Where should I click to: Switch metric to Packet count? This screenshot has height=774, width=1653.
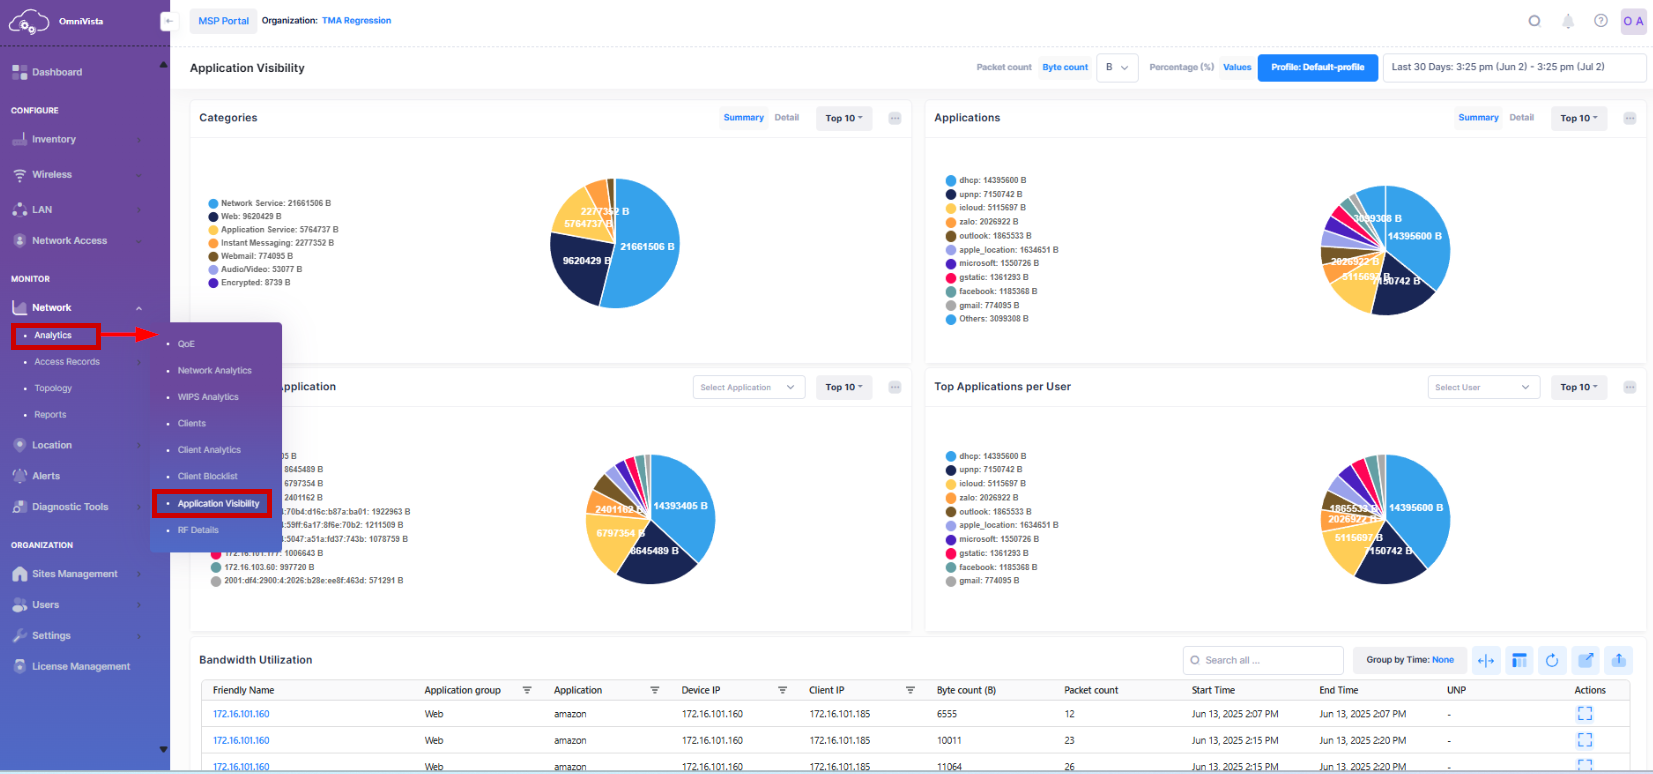coord(1003,68)
